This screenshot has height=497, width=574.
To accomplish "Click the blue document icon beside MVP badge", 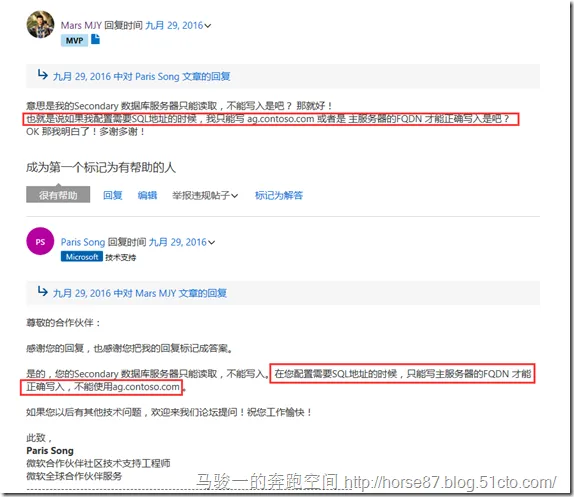I will (95, 39).
